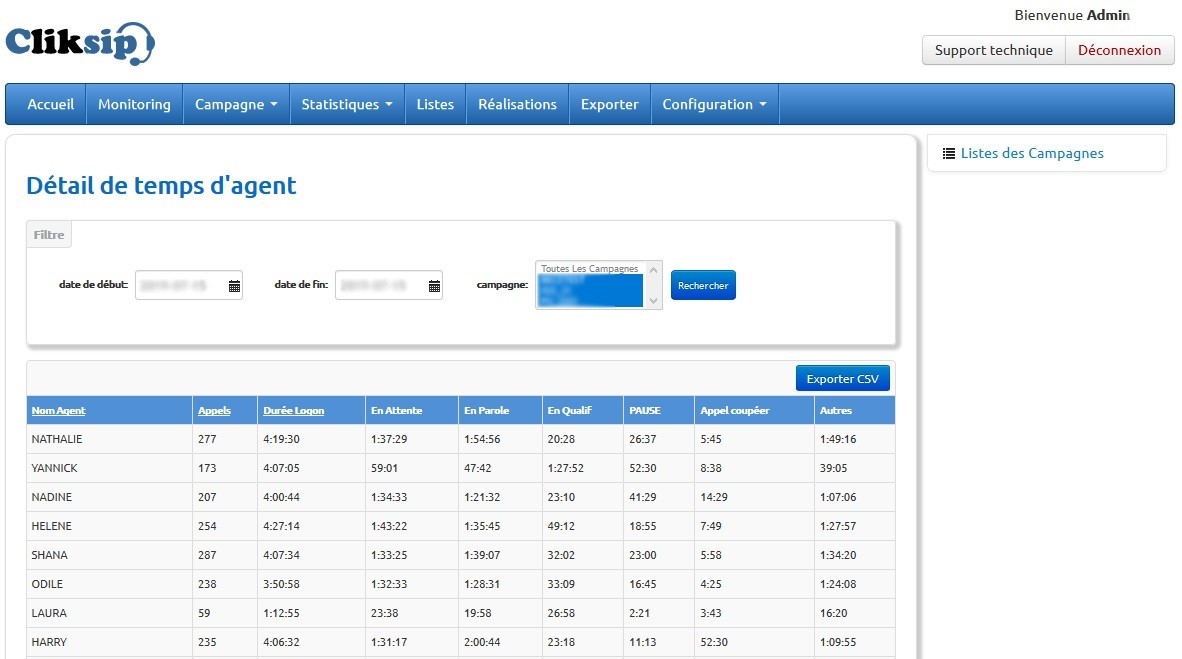Image resolution: width=1182 pixels, height=659 pixels.
Task: Expand the Campagne dropdown menu
Action: pyautogui.click(x=236, y=104)
